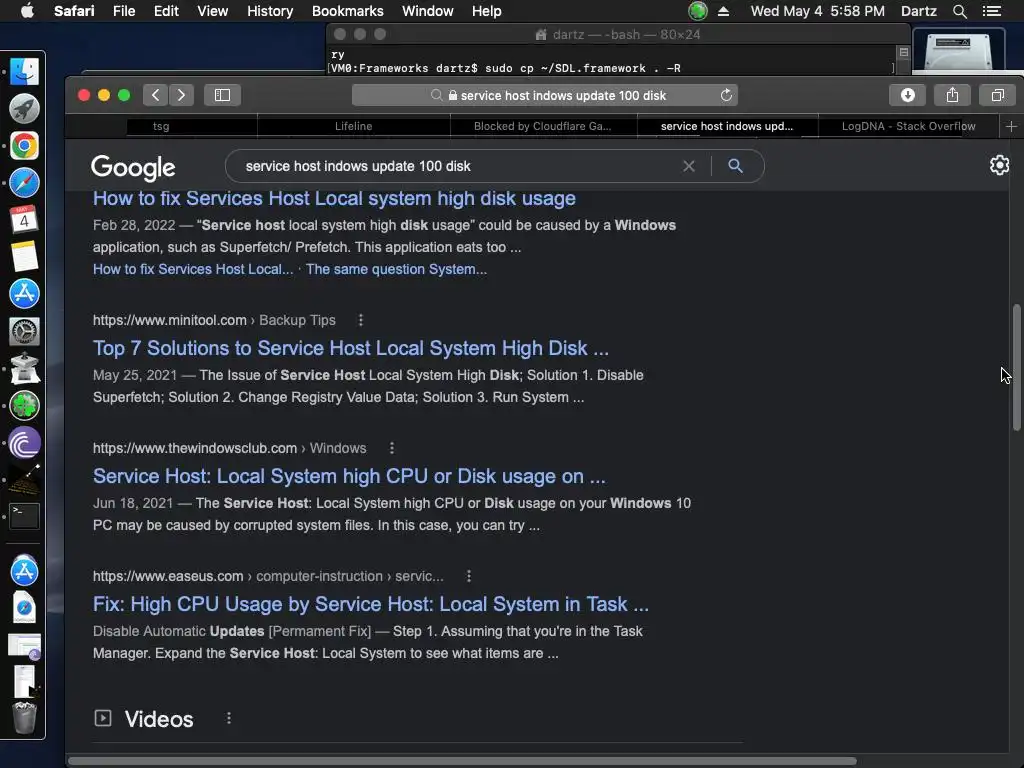Go forward with Safari's forward arrow
The width and height of the screenshot is (1024, 768).
tap(182, 95)
